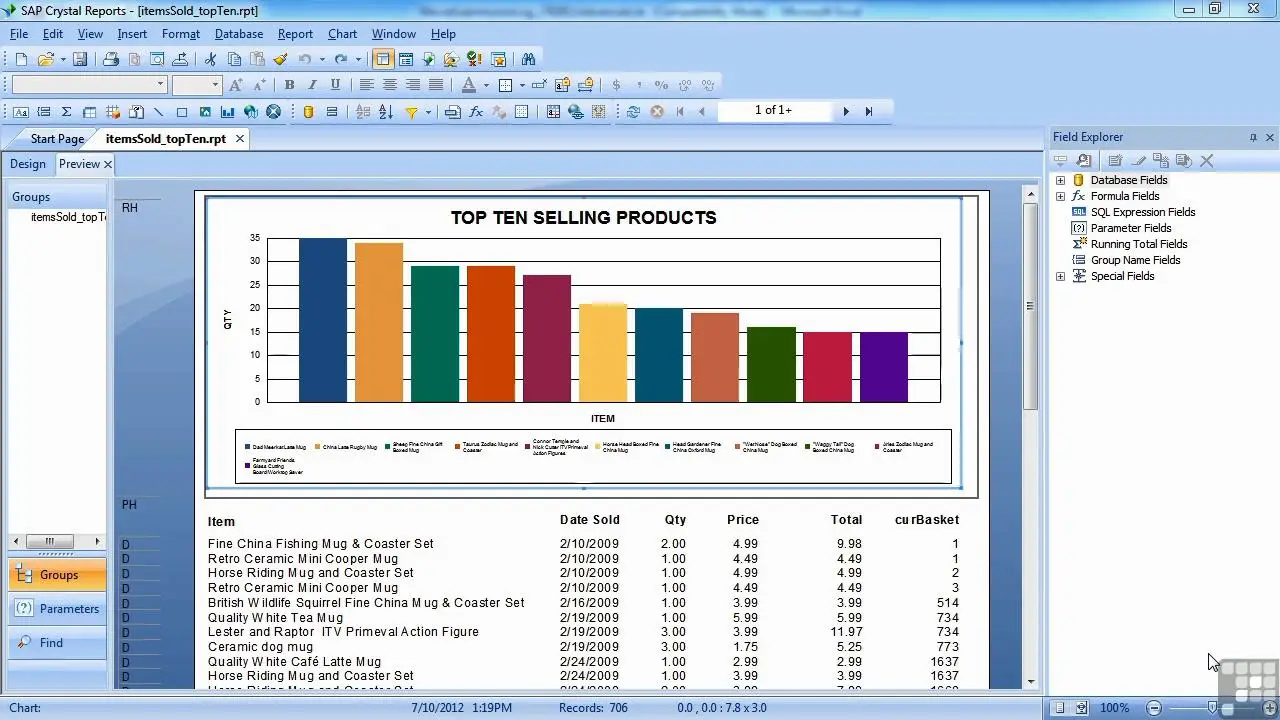1280x720 pixels.
Task: Click the line drawing tool icon
Action: pyautogui.click(x=158, y=112)
